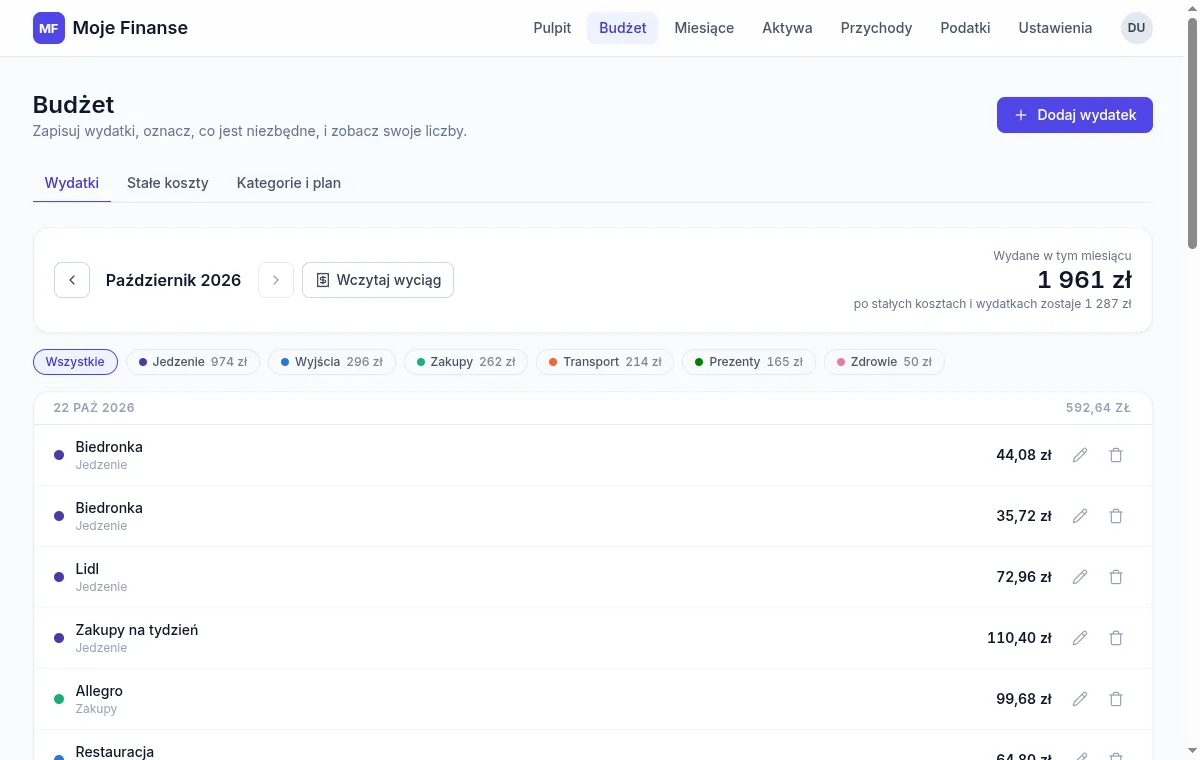Viewport: 1200px width, 760px height.
Task: Select Budżet in the top navigation
Action: [622, 28]
